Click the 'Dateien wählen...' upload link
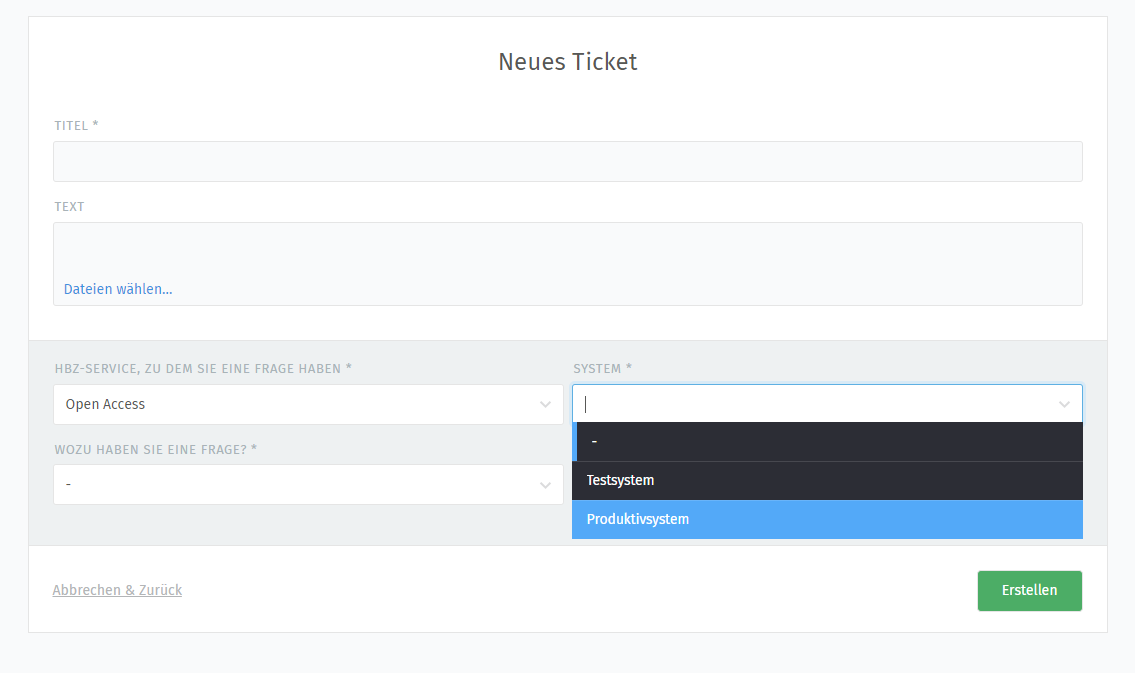This screenshot has width=1135, height=673. tap(118, 289)
